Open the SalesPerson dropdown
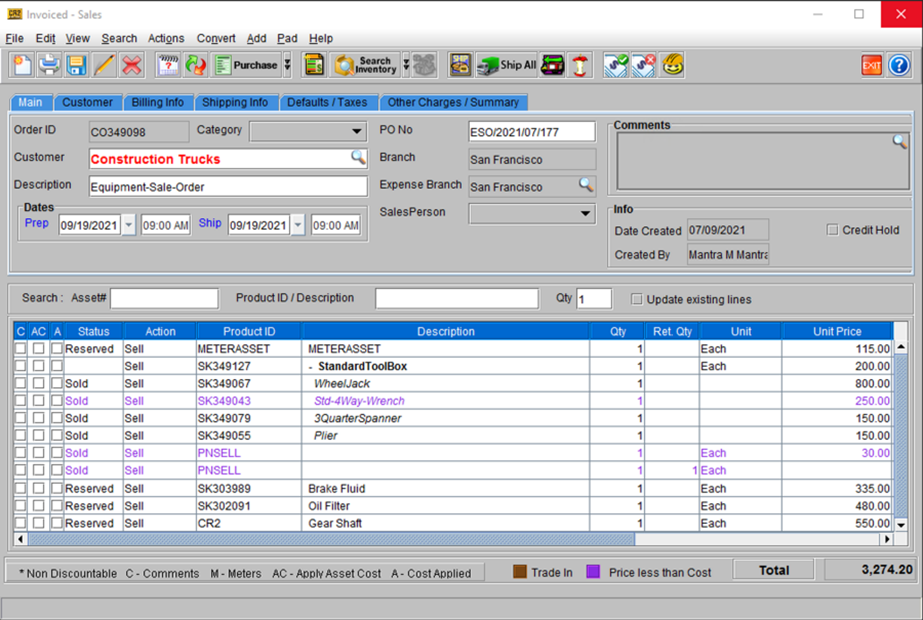The image size is (923, 620). click(x=585, y=213)
